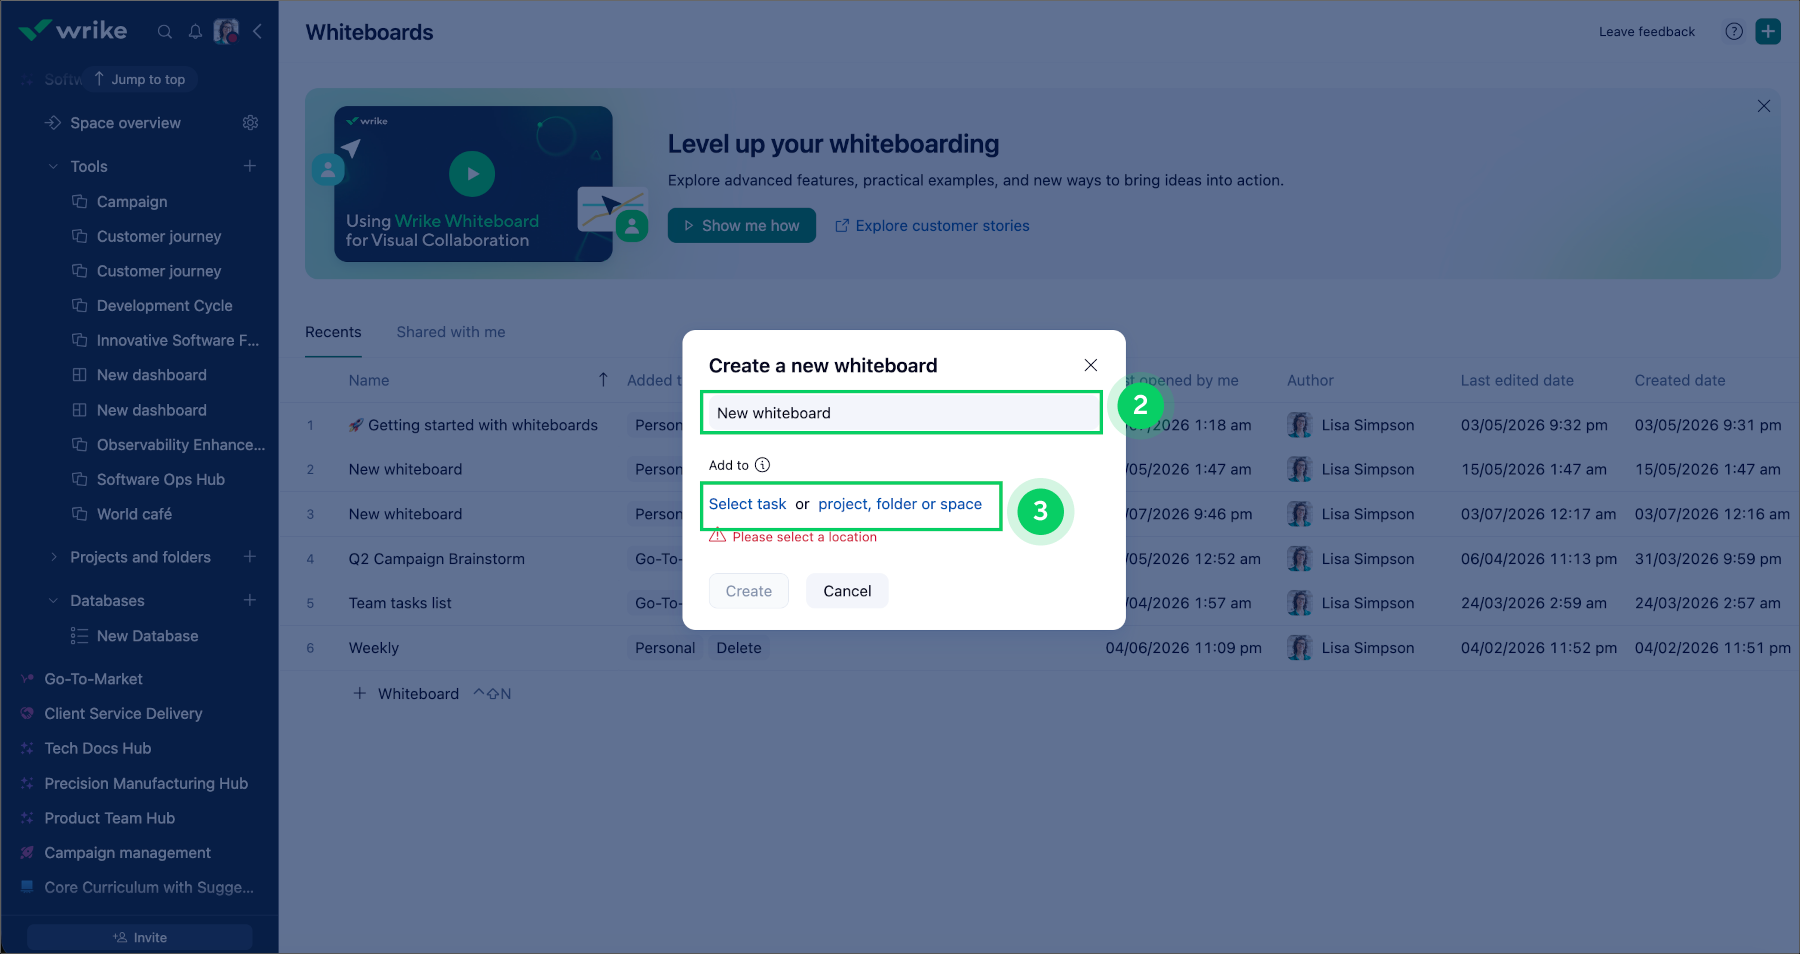Sort by Name column arrow

(x=603, y=380)
